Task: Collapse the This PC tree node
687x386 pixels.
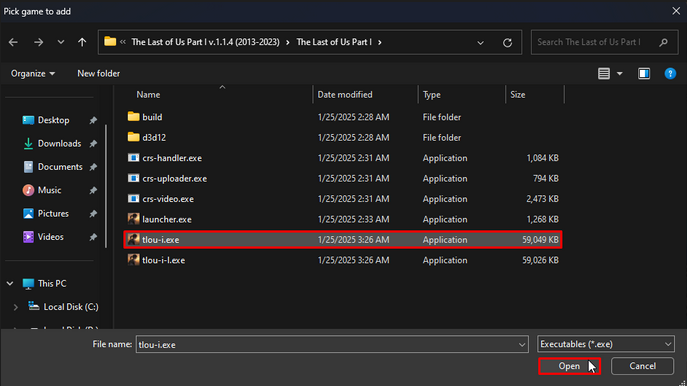Action: click(x=10, y=283)
